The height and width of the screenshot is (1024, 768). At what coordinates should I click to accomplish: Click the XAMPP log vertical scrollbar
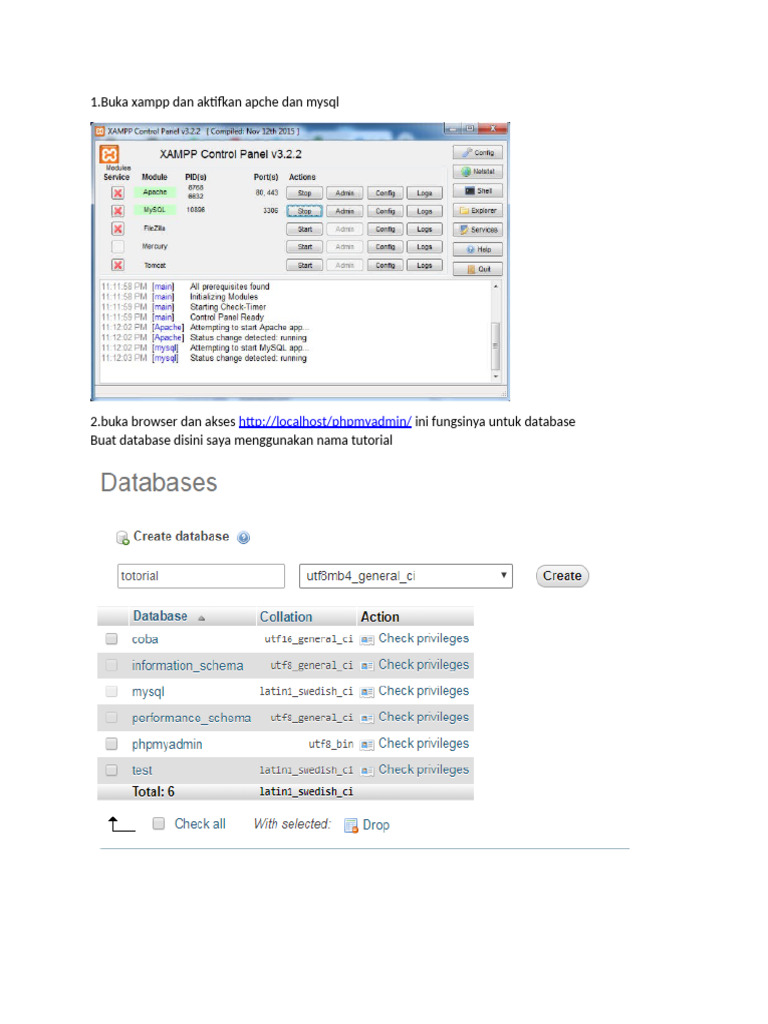pyautogui.click(x=495, y=330)
